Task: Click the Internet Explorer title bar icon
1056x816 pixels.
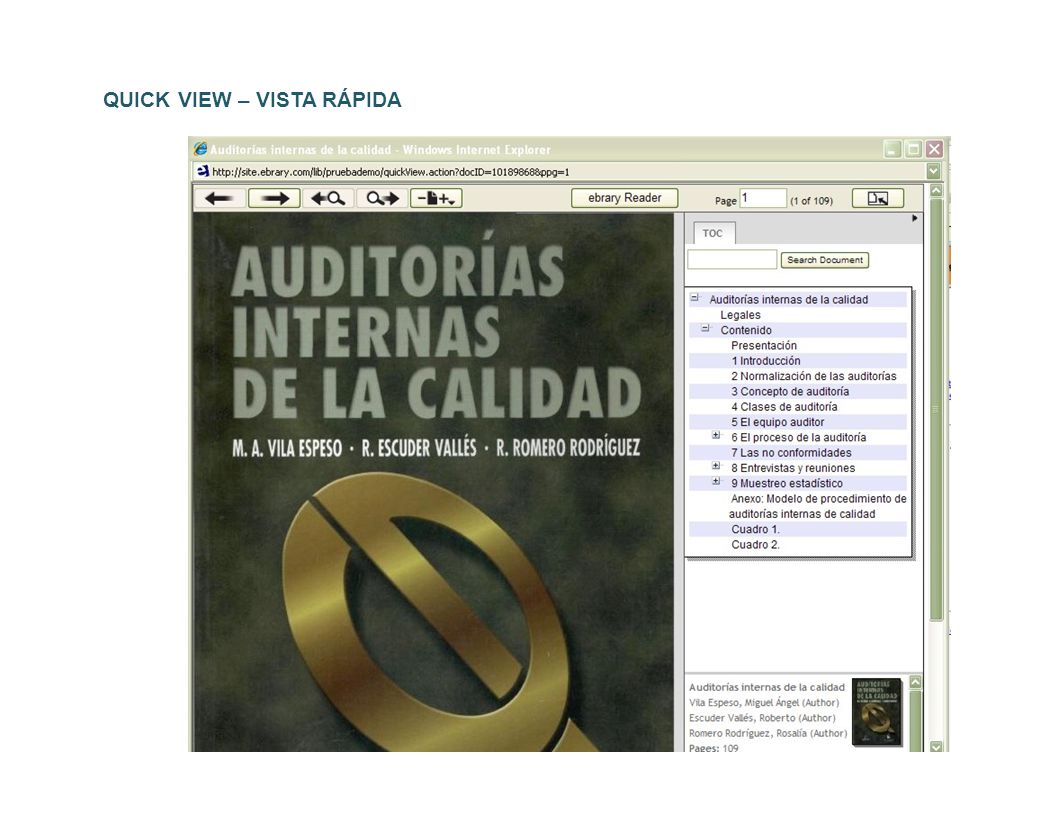Action: [200, 149]
